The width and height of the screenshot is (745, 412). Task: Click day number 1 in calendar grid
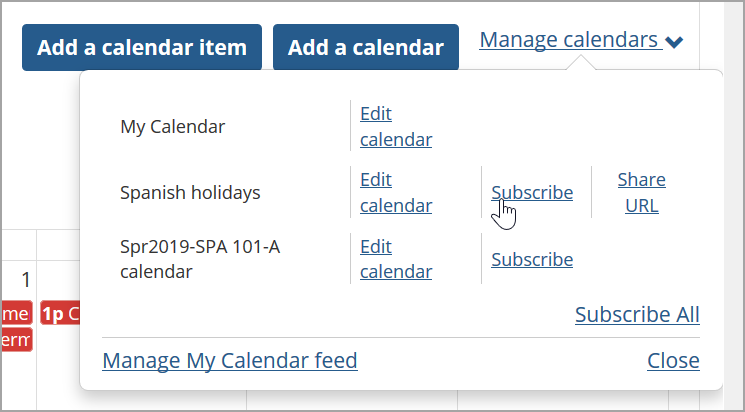coord(26,280)
